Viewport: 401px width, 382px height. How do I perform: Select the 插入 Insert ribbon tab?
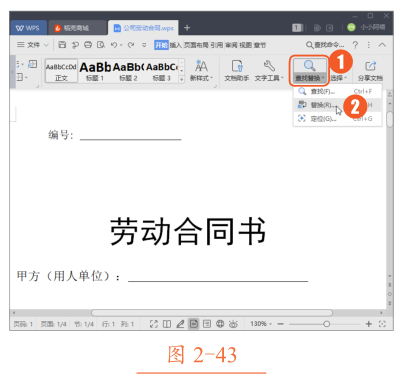176,45
